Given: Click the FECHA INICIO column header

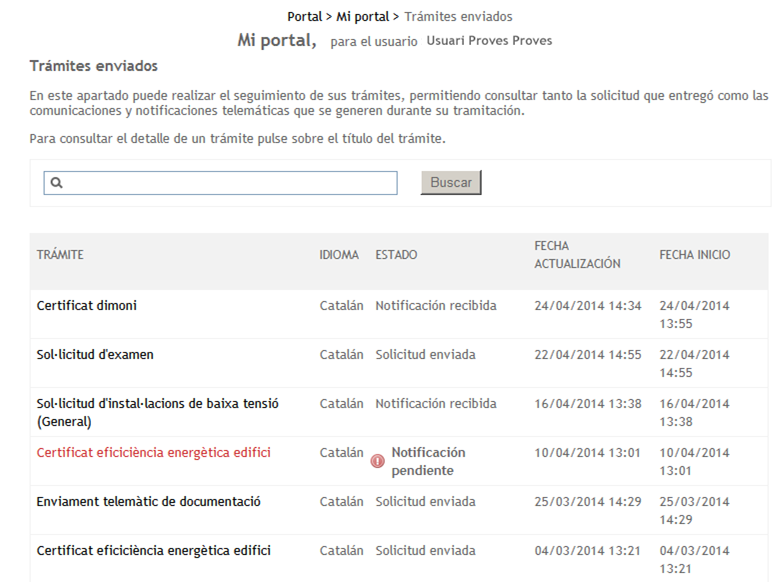Looking at the screenshot, I should [694, 255].
